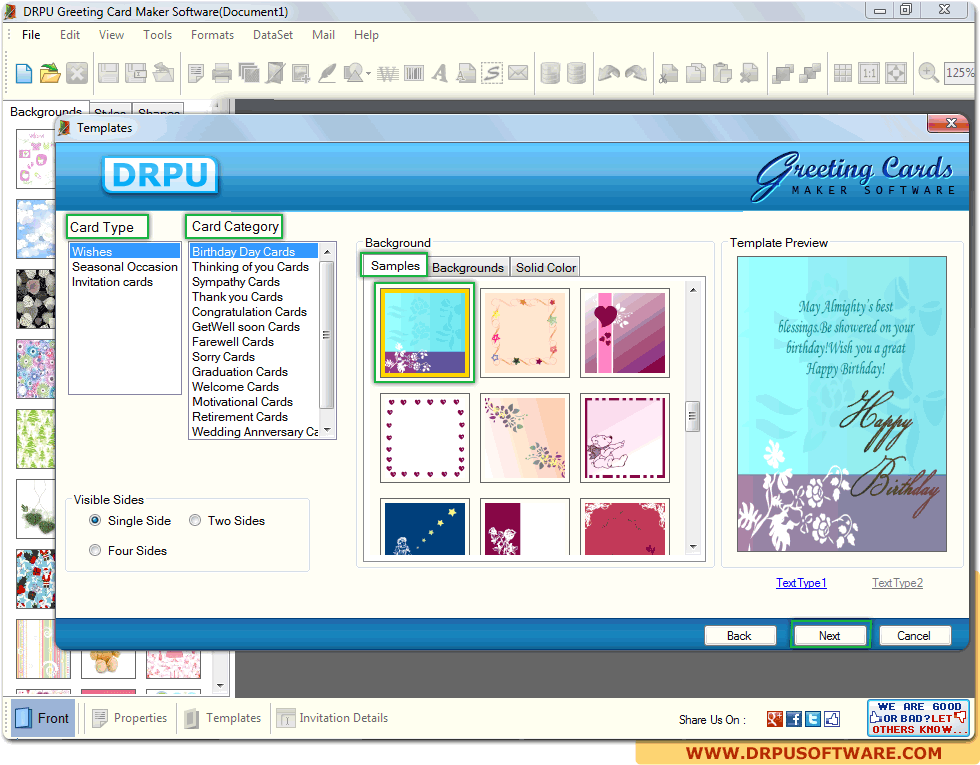Switch to the Solid Color tab
Viewport: 980px width, 765px height.
pyautogui.click(x=546, y=268)
